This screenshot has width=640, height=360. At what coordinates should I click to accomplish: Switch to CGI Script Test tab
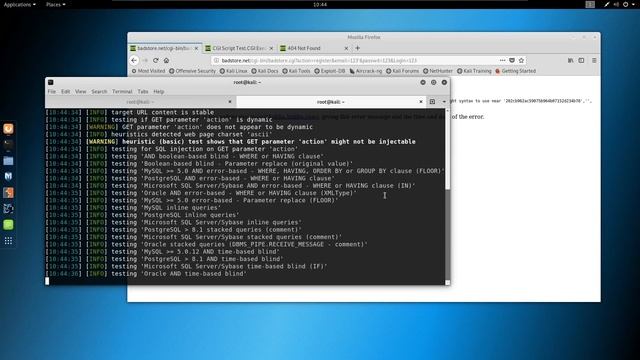(239, 48)
